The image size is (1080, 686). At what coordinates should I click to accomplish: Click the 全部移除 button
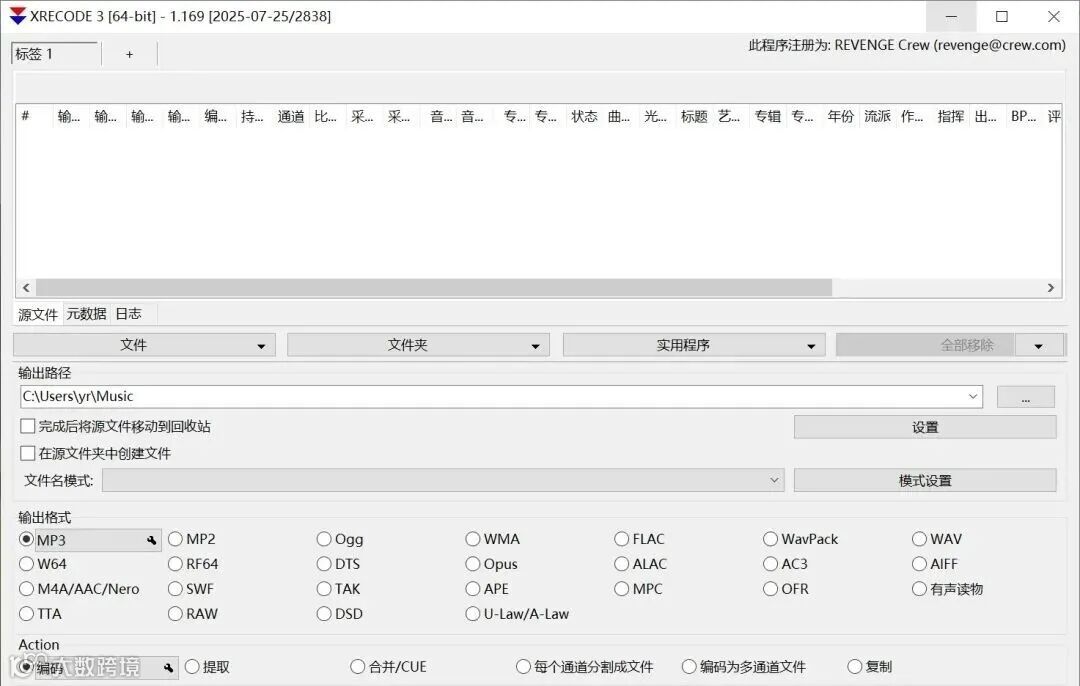coord(925,345)
